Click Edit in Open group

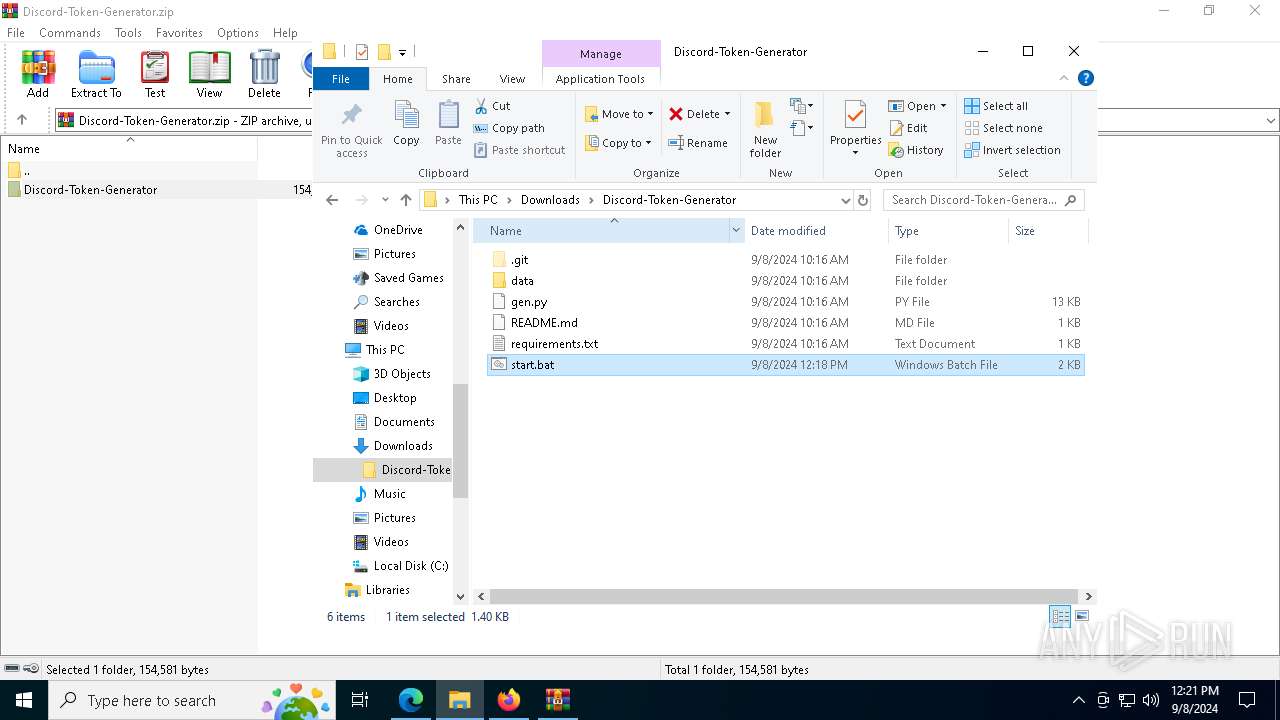tap(908, 128)
